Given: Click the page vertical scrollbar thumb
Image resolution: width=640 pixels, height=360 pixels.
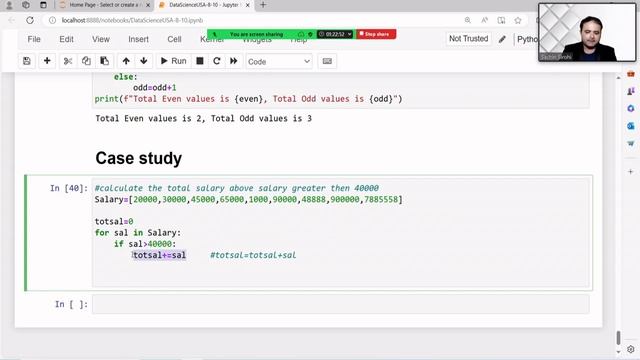Looking at the screenshot, I should tap(618, 338).
